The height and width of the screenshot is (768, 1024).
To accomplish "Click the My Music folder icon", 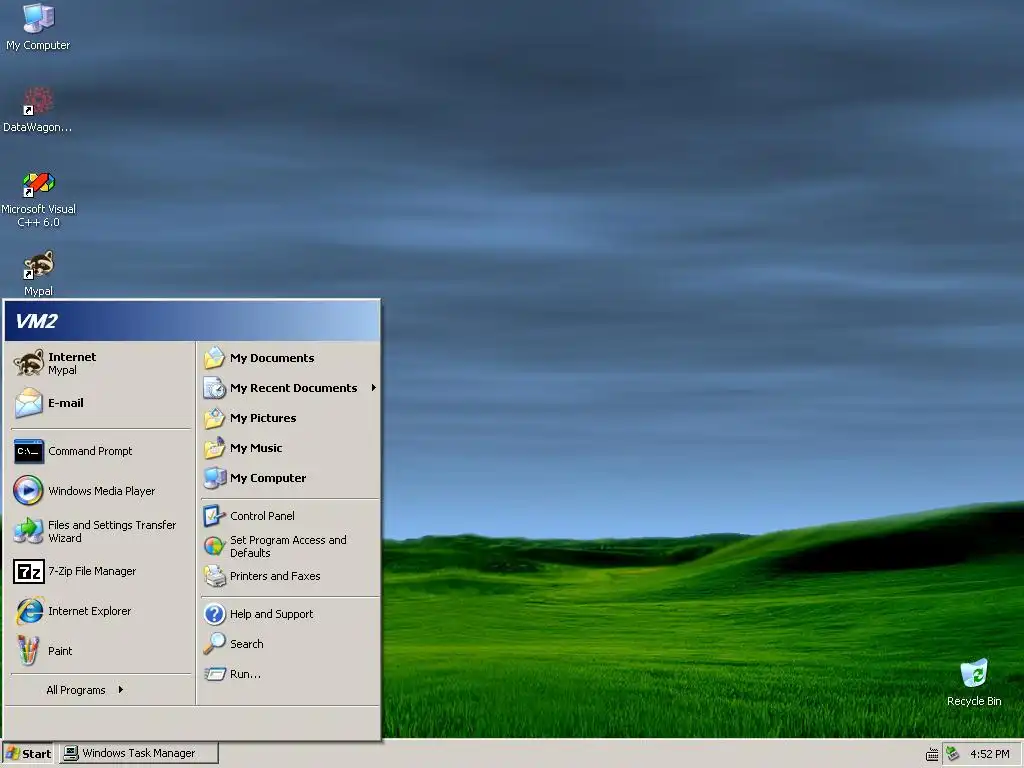I will coord(214,448).
